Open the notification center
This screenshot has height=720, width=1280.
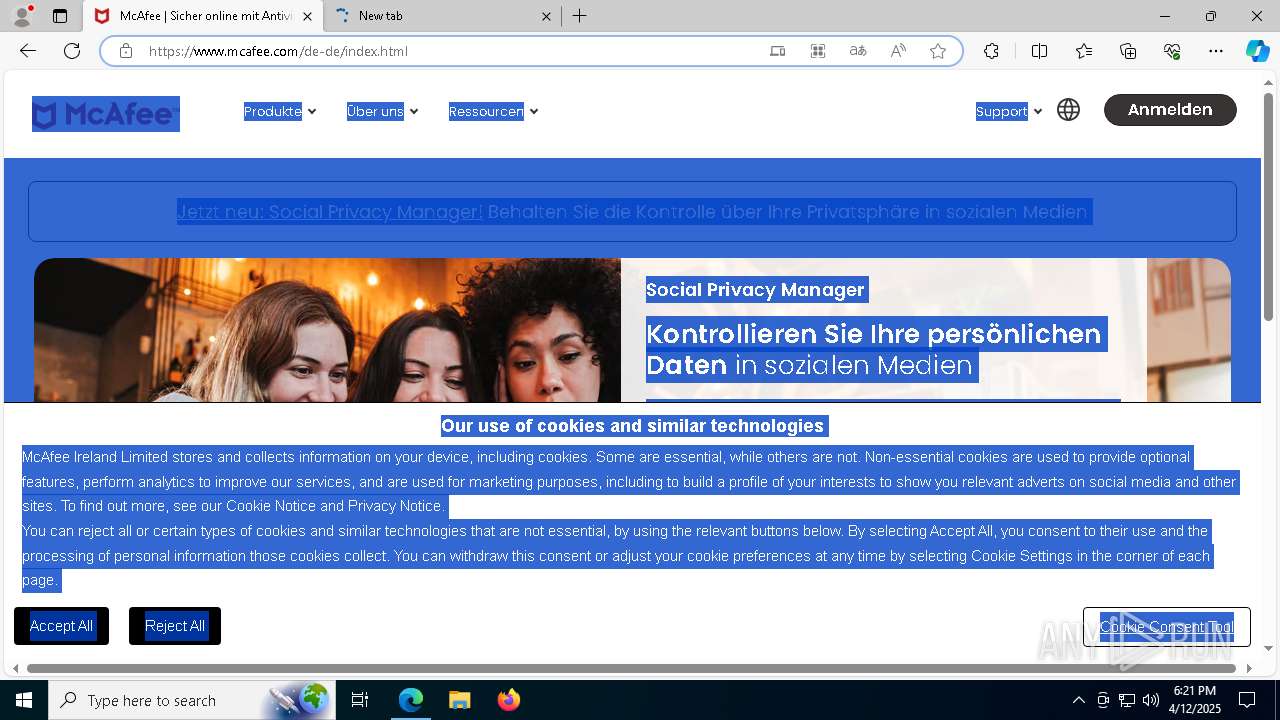(1247, 700)
